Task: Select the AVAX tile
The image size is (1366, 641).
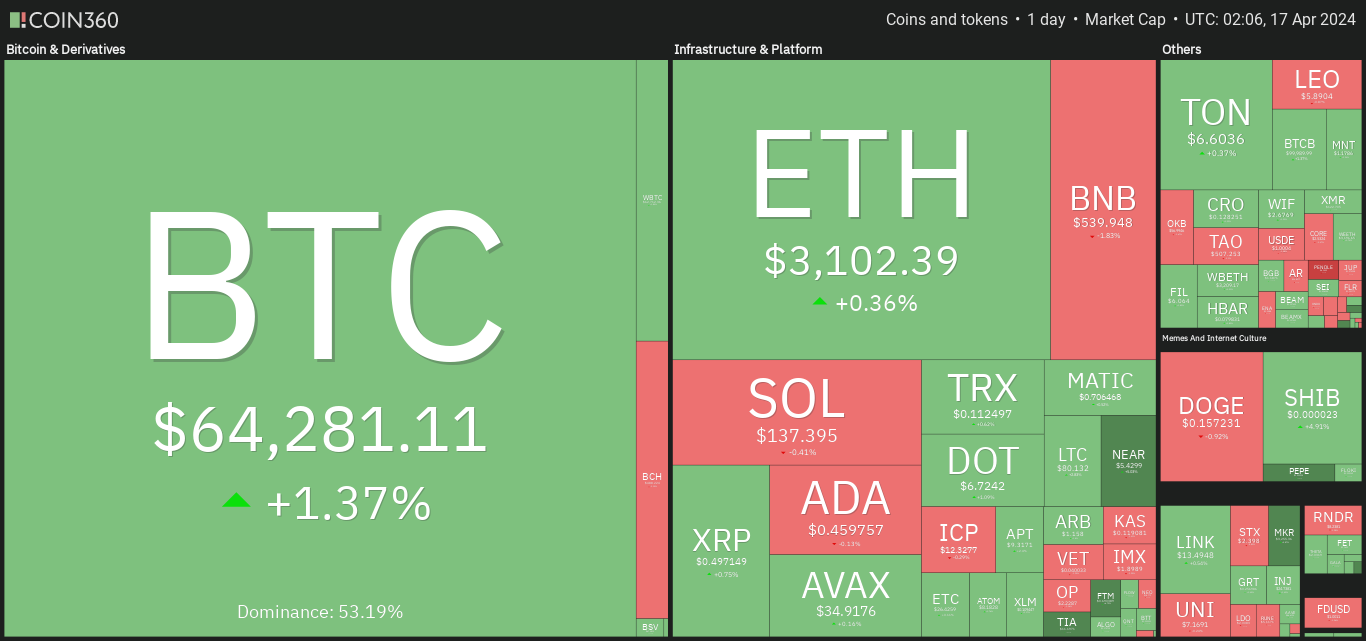Action: point(845,595)
